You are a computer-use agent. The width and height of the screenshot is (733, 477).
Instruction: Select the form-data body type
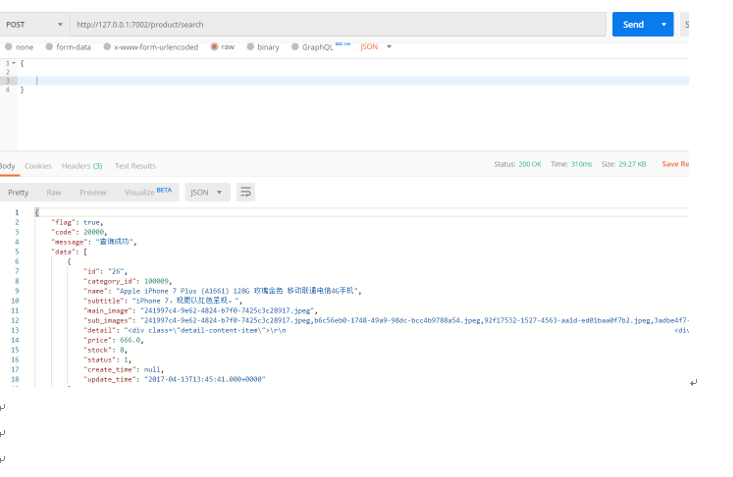[x=68, y=47]
